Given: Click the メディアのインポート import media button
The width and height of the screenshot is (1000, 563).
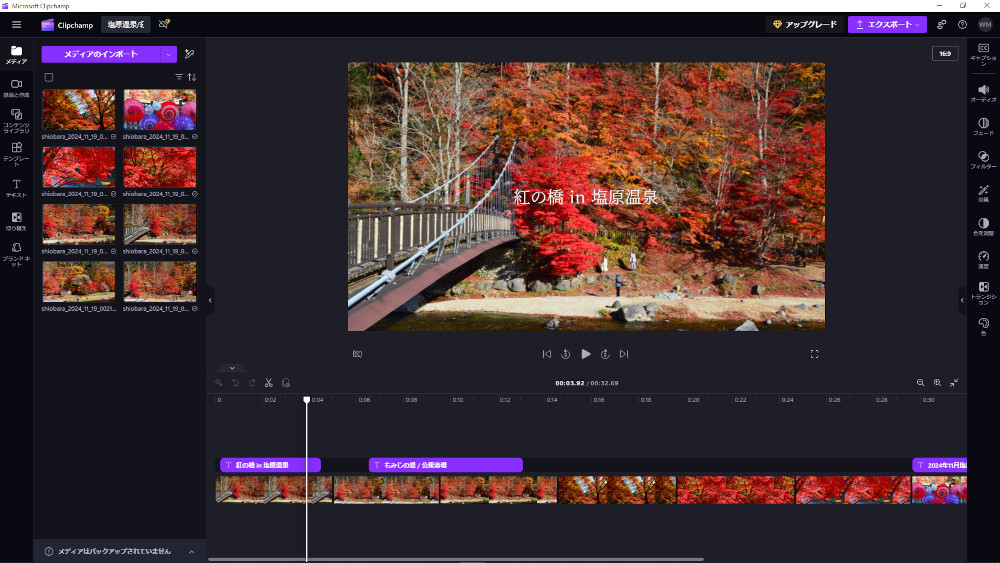Looking at the screenshot, I should [101, 54].
